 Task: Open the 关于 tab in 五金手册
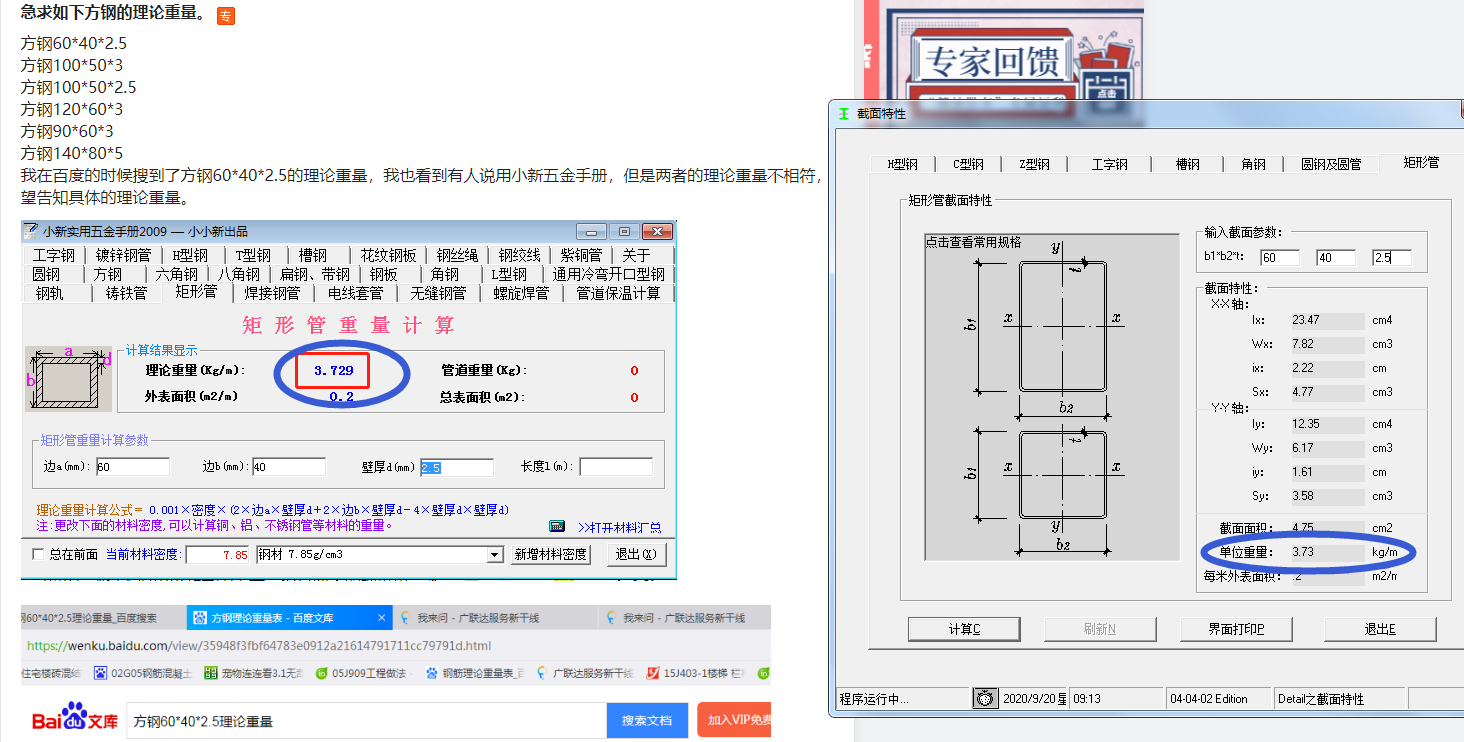point(636,255)
